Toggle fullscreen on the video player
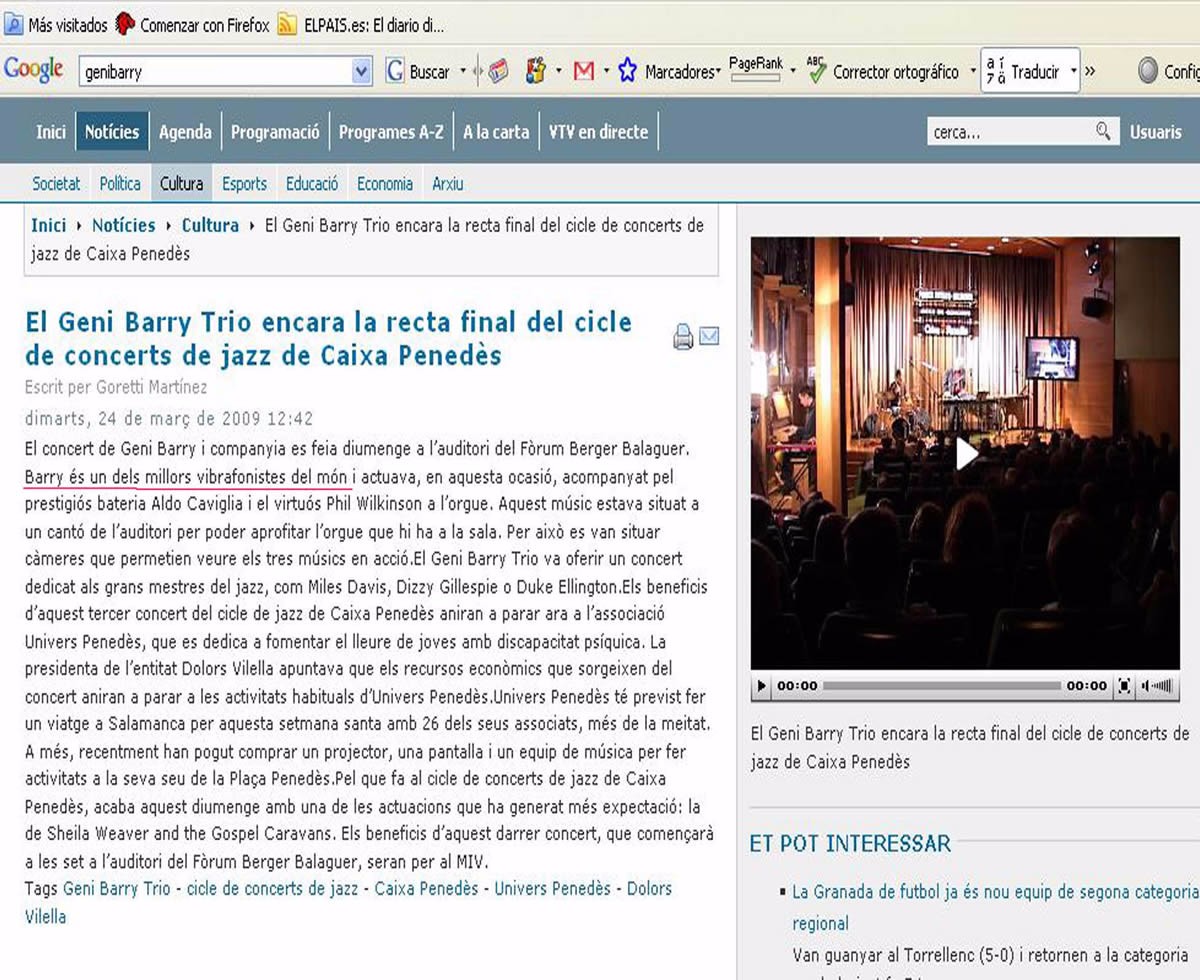The width and height of the screenshot is (1200, 980). tap(1124, 686)
